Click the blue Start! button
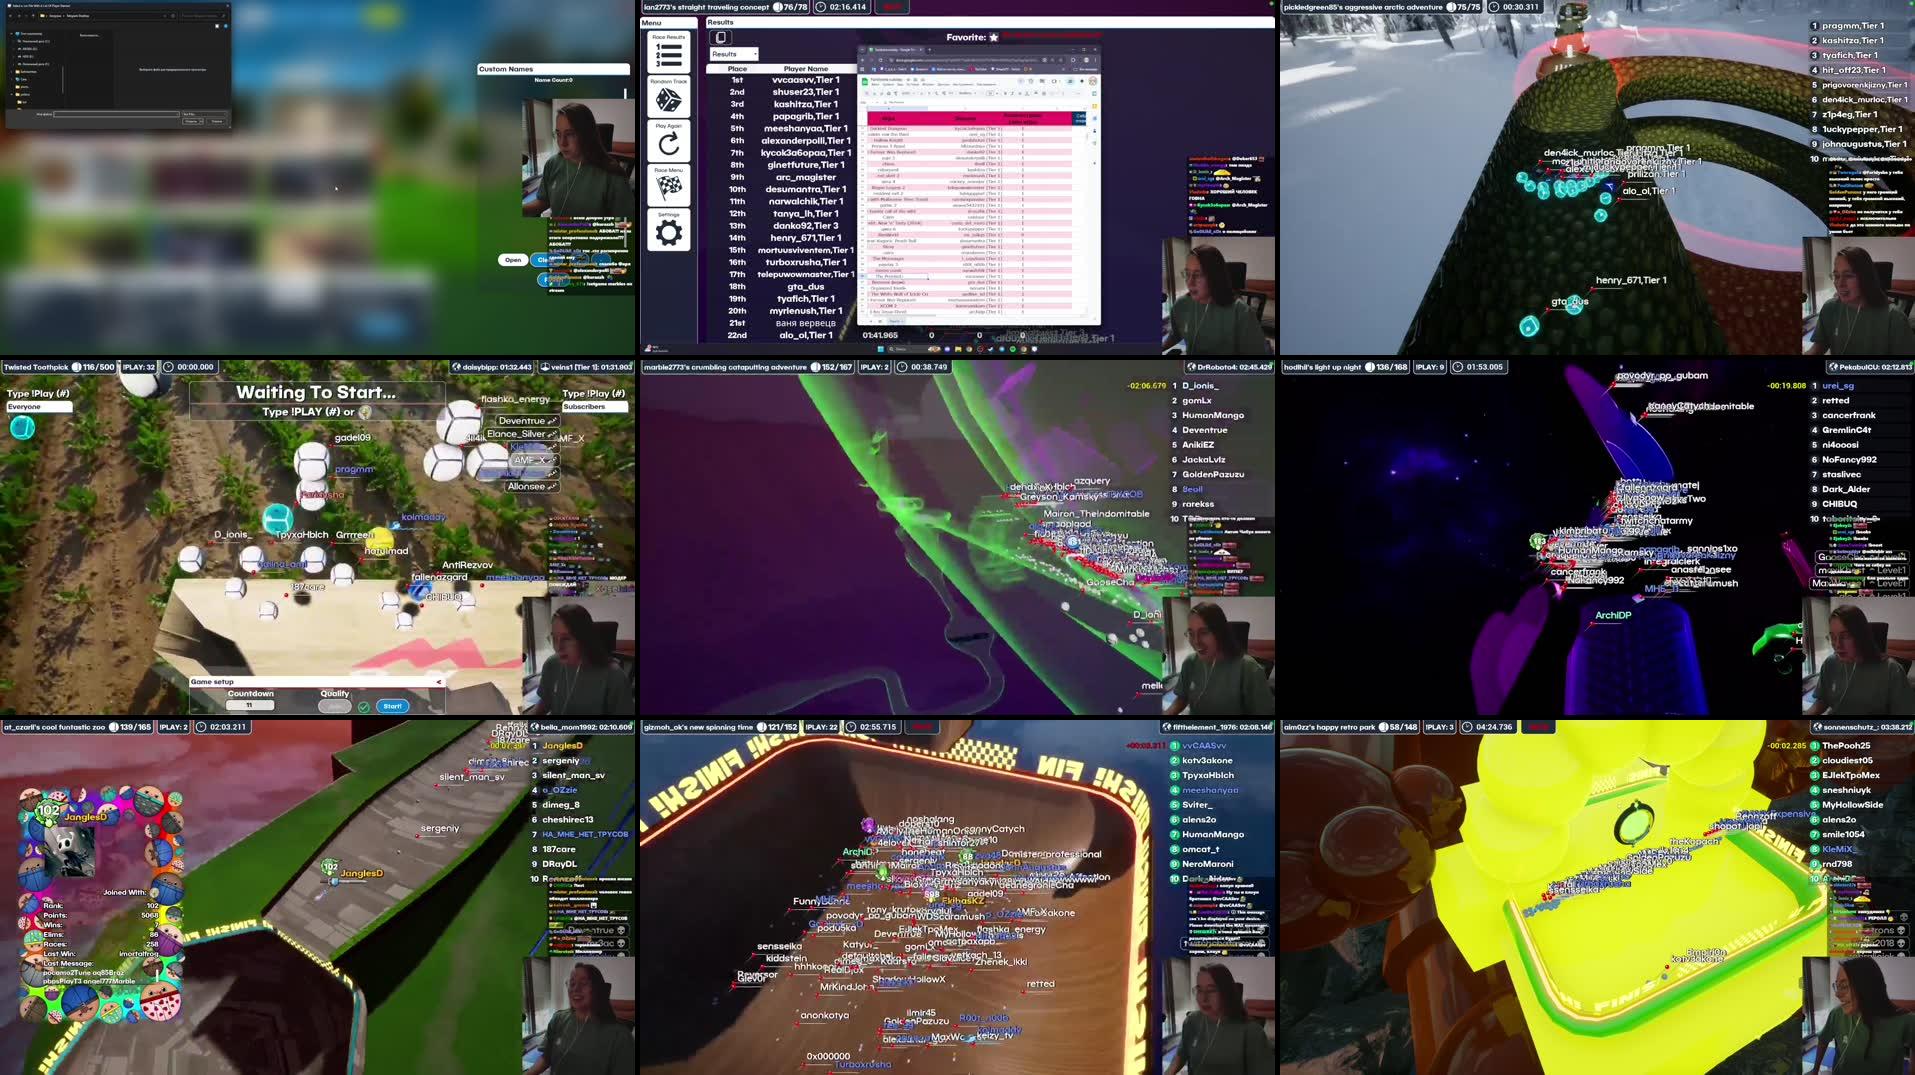The height and width of the screenshot is (1075, 1915). point(393,706)
